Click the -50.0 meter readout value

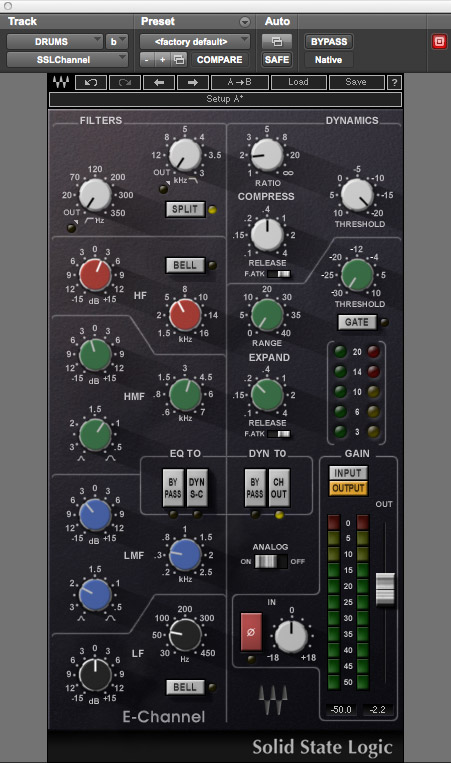point(341,709)
